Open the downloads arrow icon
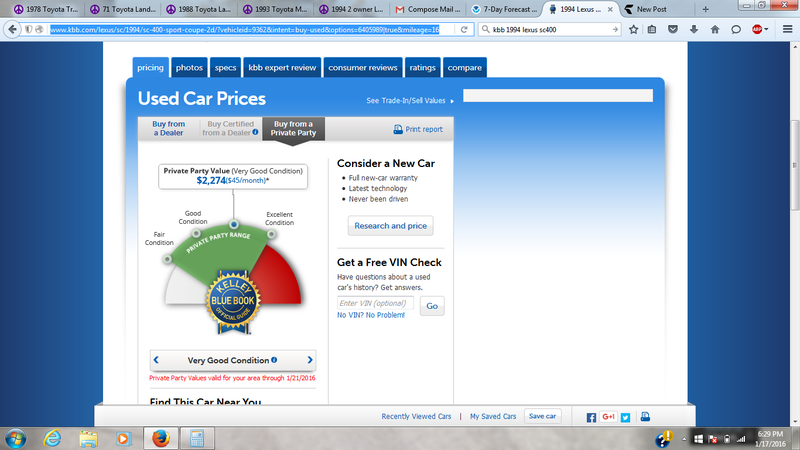800x450 pixels. tap(694, 30)
